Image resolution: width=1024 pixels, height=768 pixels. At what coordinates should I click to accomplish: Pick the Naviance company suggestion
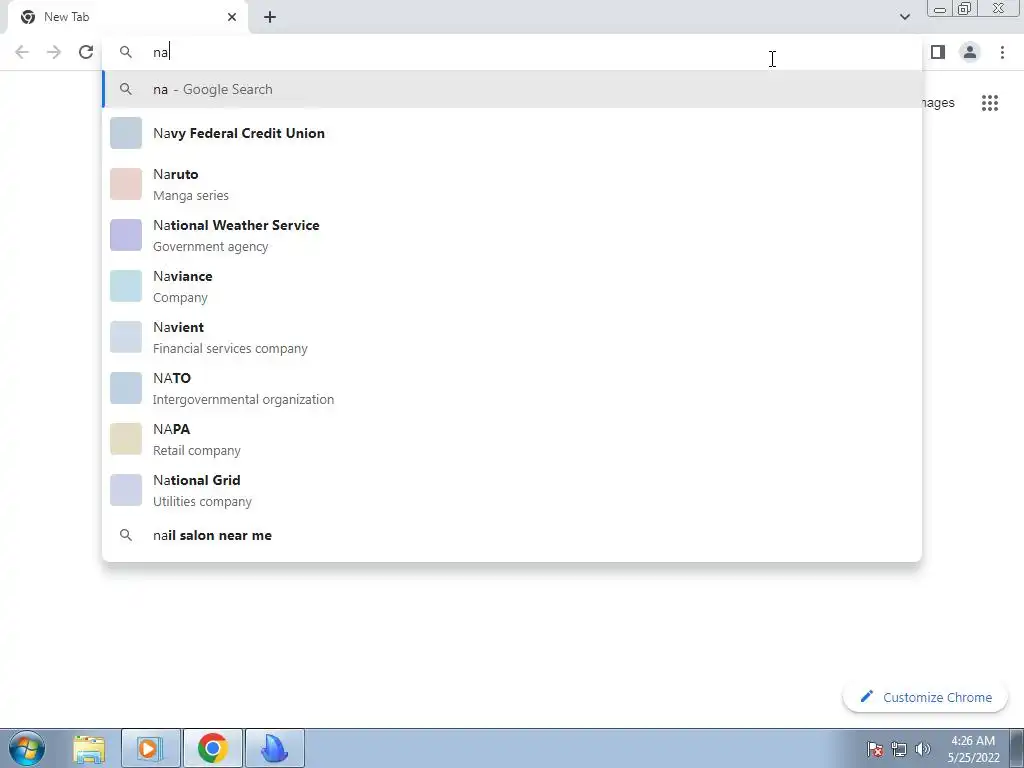pyautogui.click(x=512, y=286)
